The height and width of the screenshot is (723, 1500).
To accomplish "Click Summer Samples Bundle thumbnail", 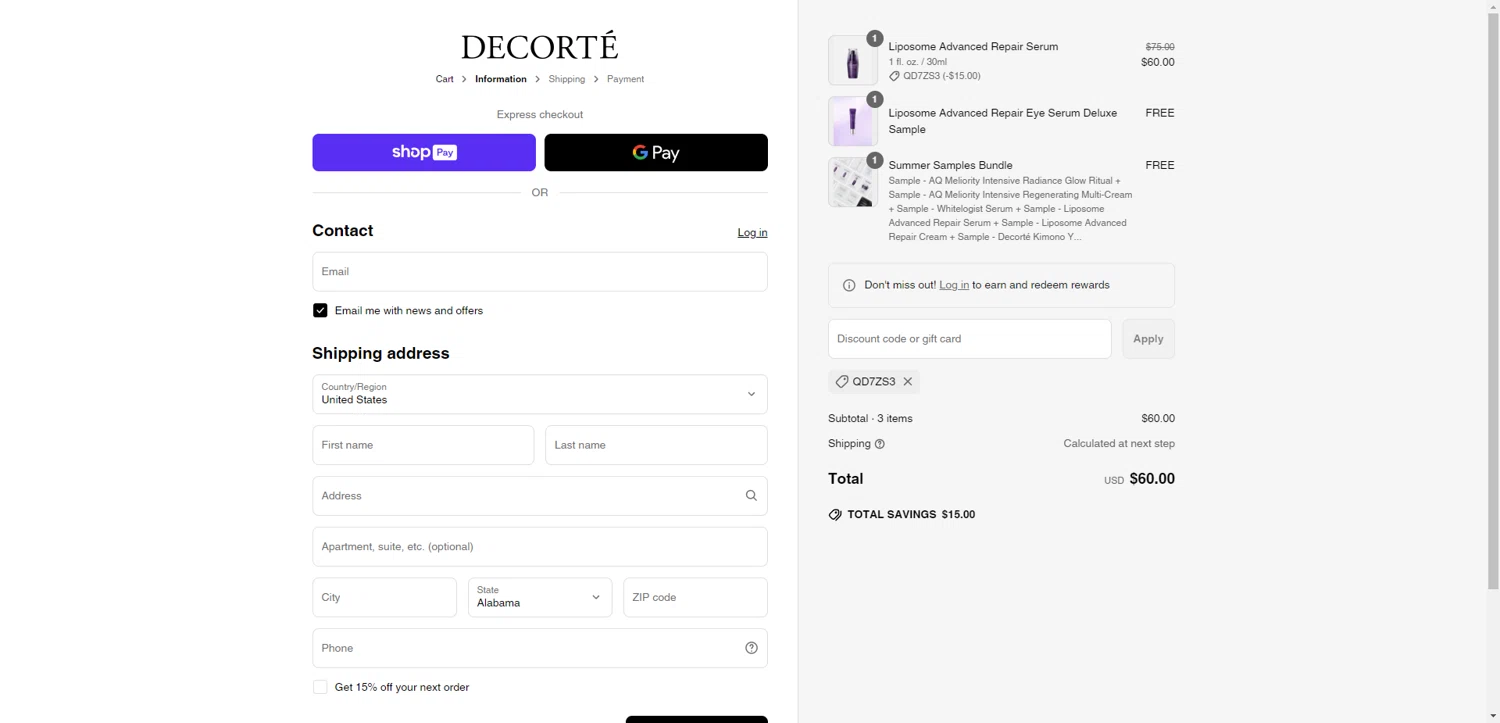I will 853,182.
